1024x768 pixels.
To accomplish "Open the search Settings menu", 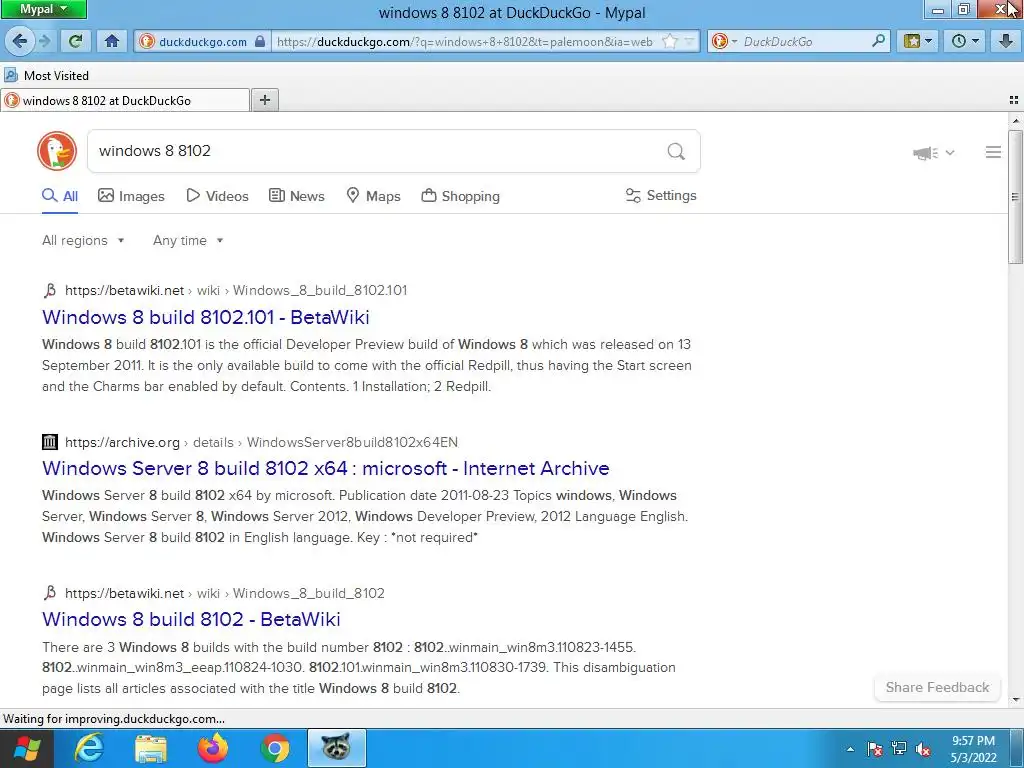I will pyautogui.click(x=661, y=195).
